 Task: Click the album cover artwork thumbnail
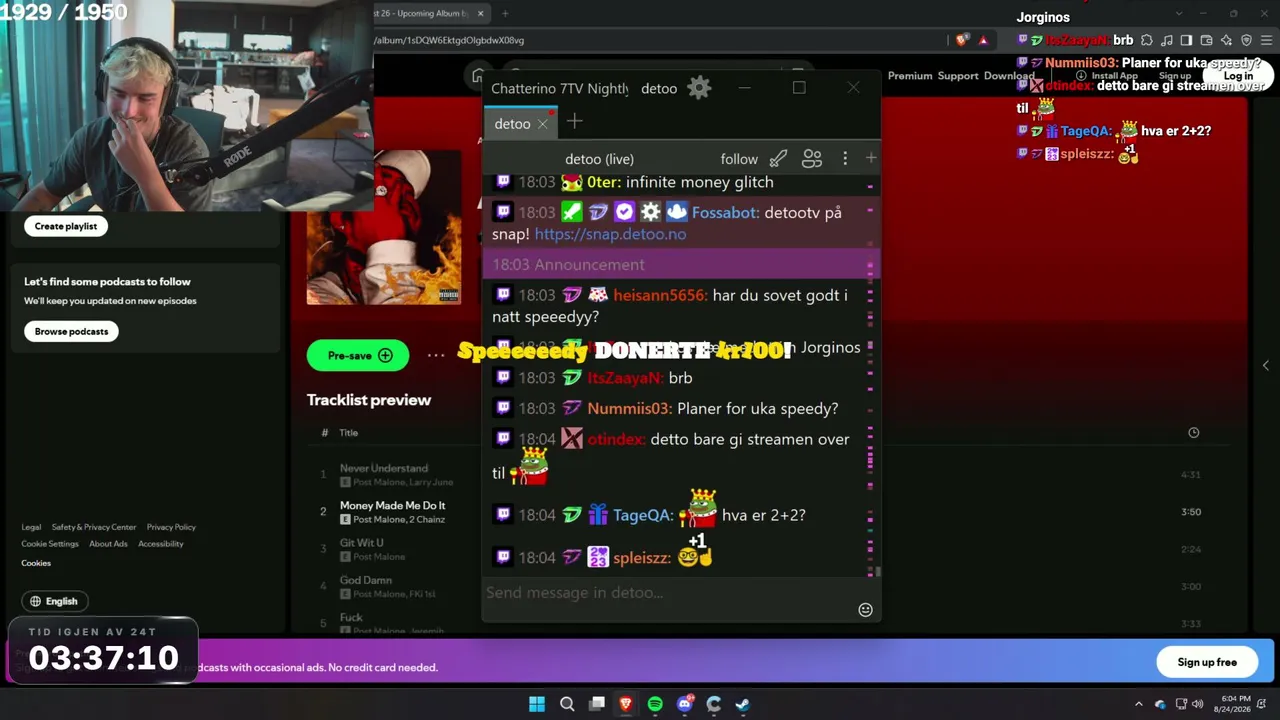384,228
